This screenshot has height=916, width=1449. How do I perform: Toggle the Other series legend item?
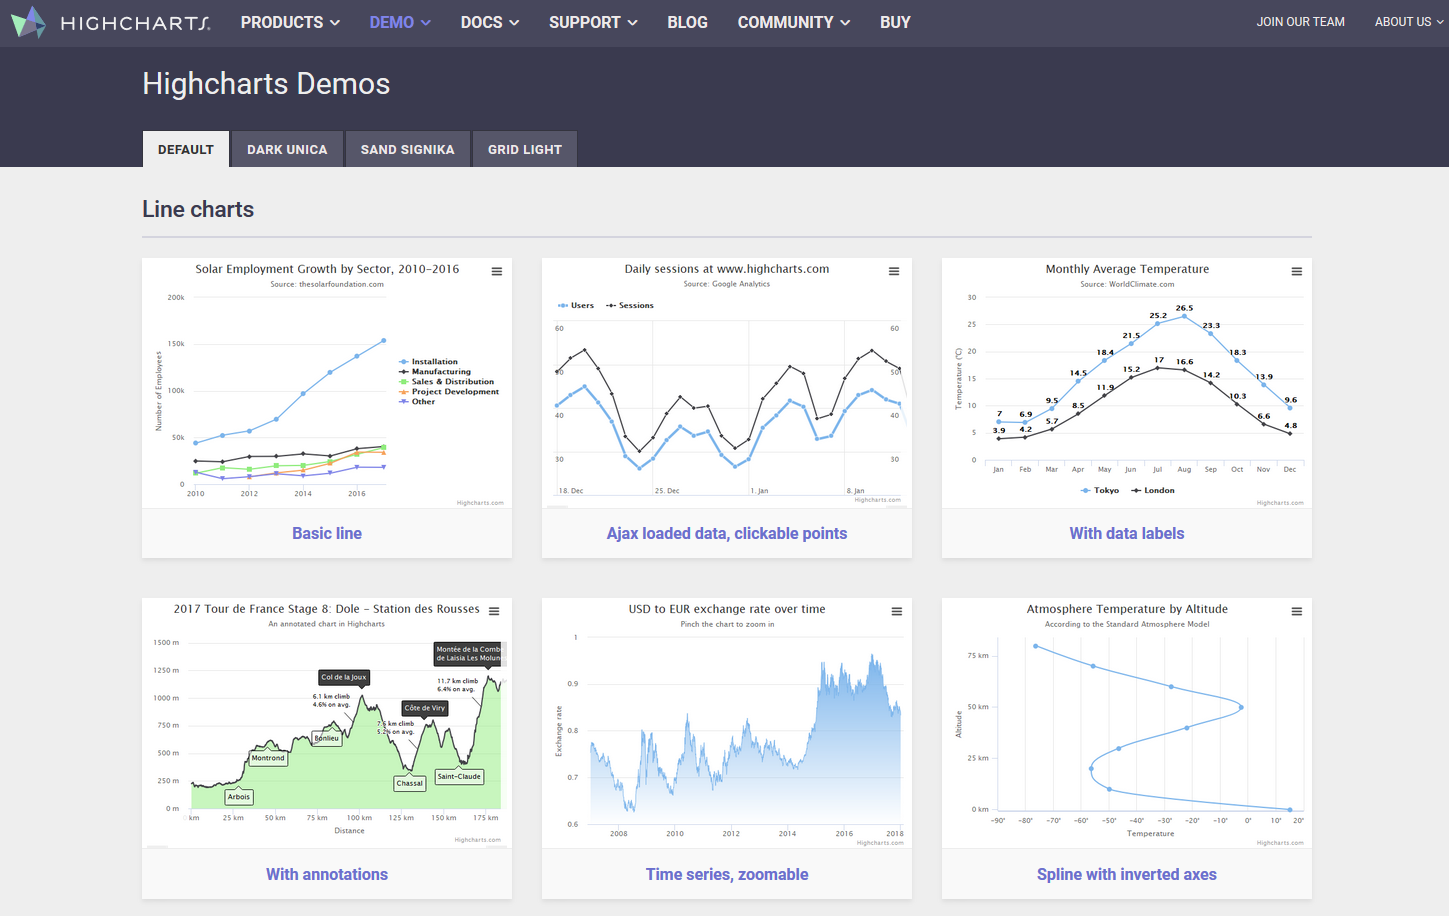coord(417,402)
